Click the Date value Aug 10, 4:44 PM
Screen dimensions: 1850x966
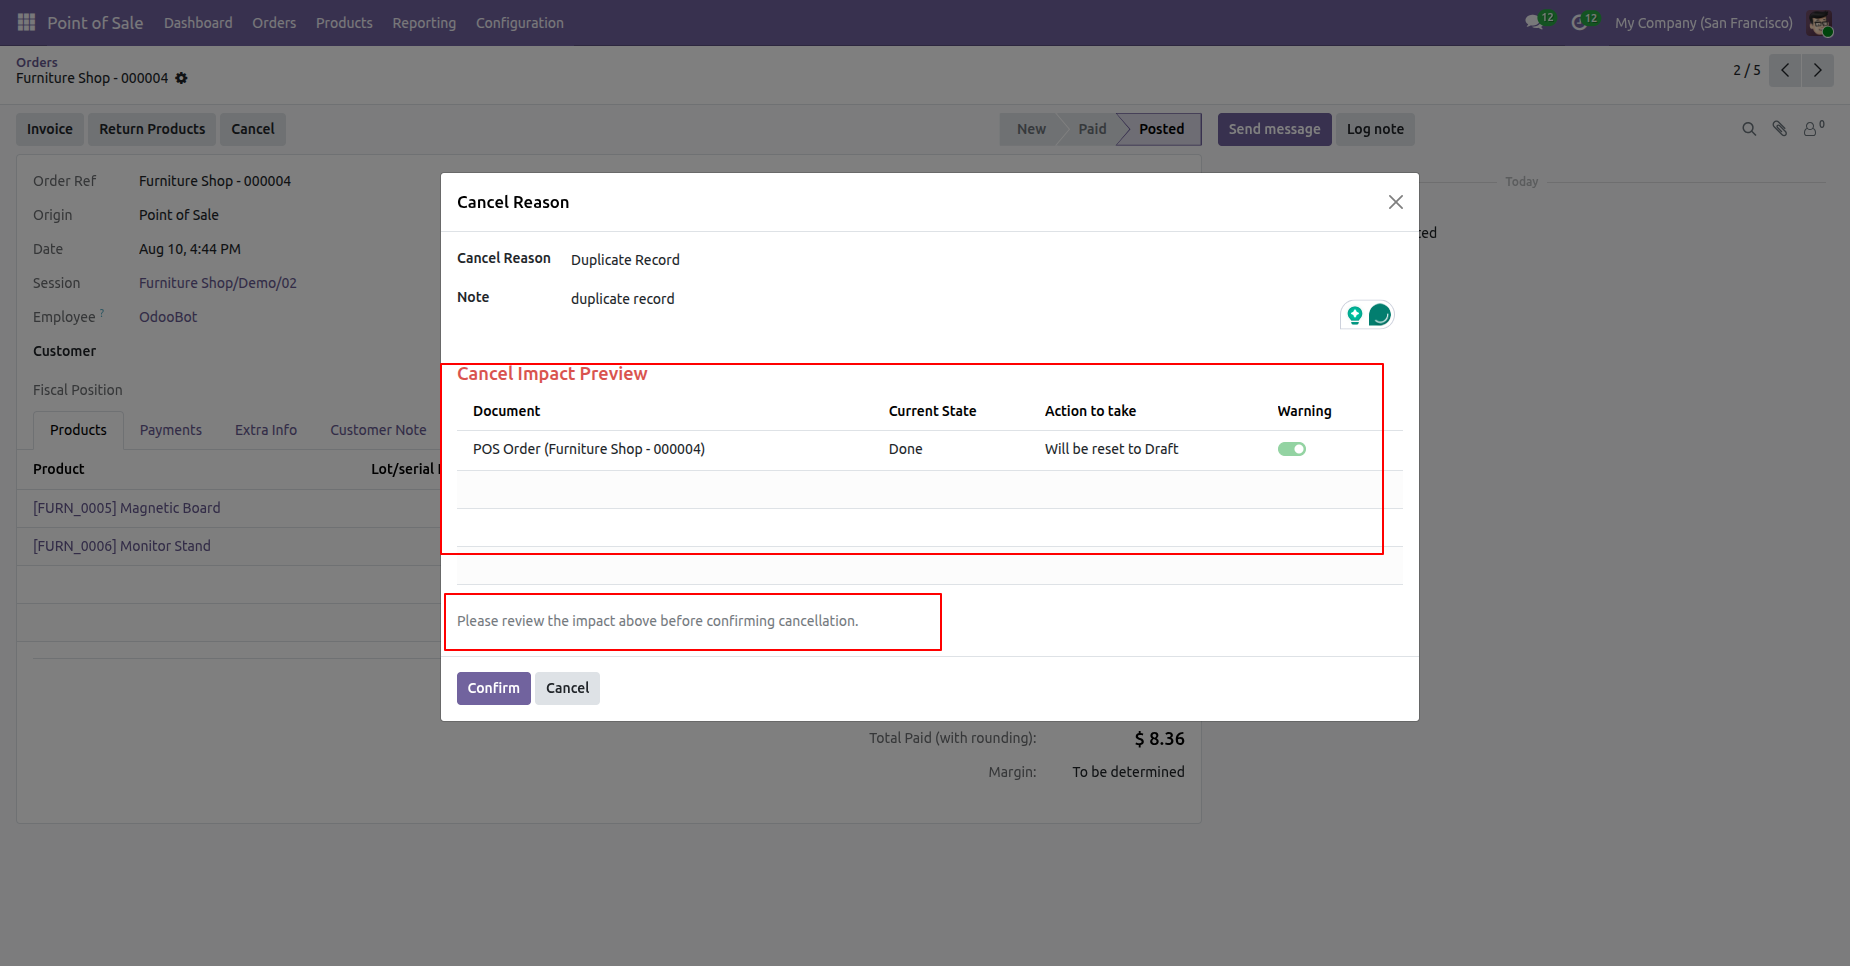tap(190, 249)
